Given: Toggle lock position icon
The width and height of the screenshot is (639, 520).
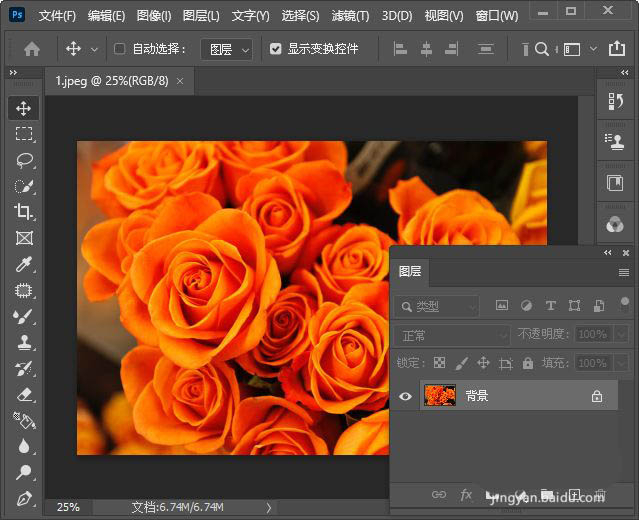Looking at the screenshot, I should 483,362.
